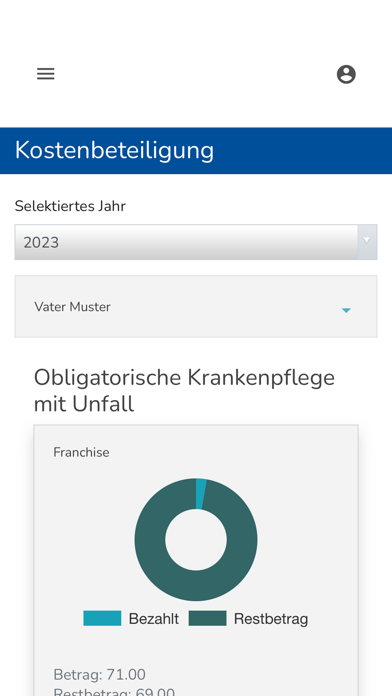The height and width of the screenshot is (696, 392).
Task: Toggle the Restbetrag legend color swatch
Action: 207,618
